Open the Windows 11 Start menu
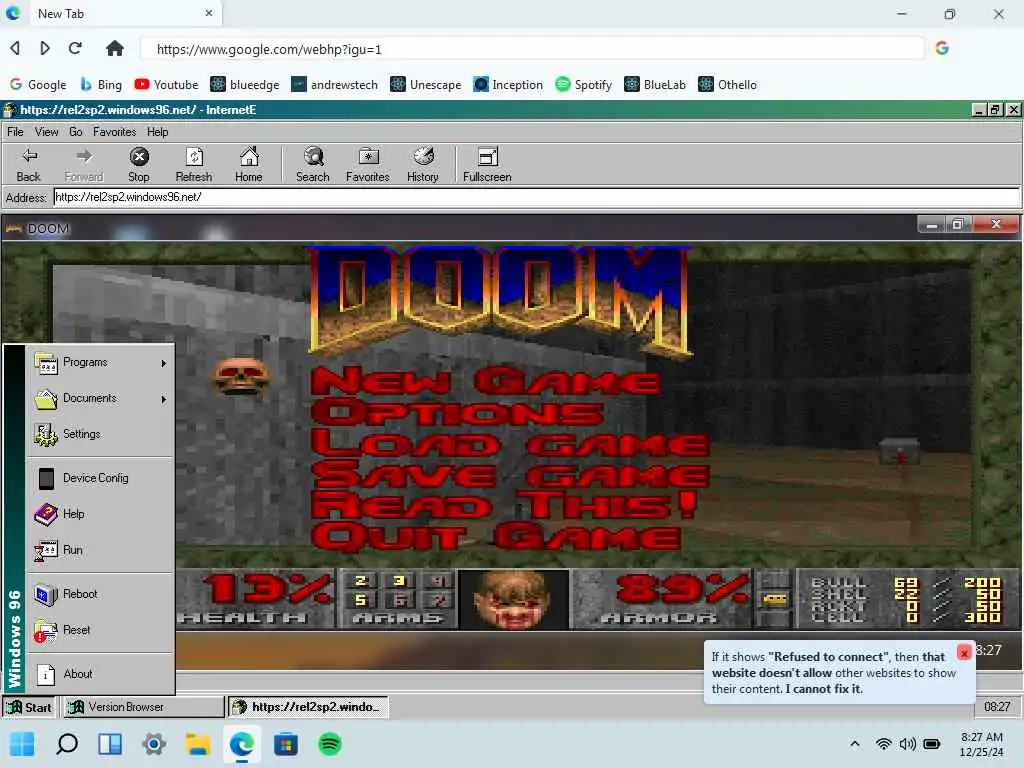Screen dimensions: 1024x768 point(22,744)
